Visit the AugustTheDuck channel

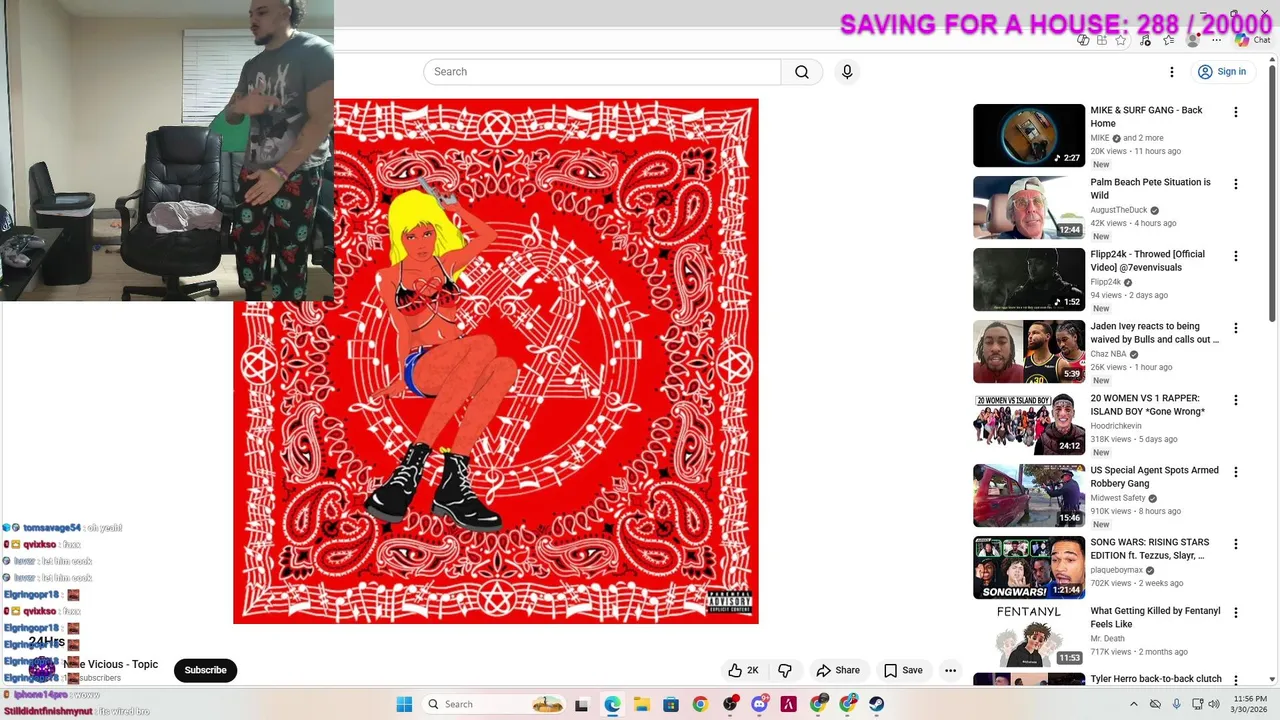pos(1119,210)
